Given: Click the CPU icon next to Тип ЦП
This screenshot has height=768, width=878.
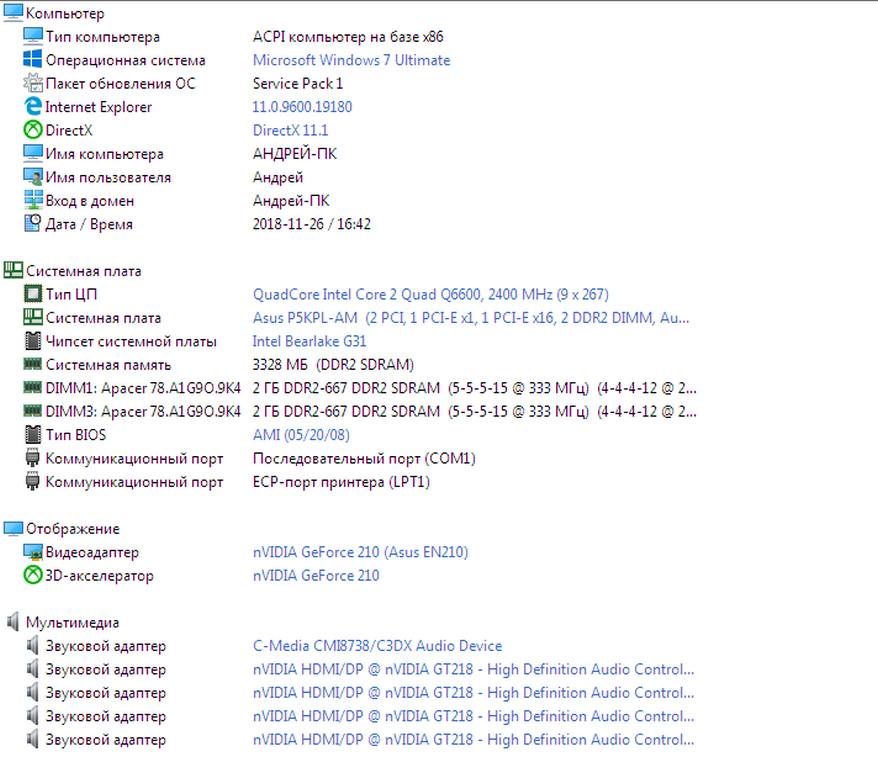Looking at the screenshot, I should pyautogui.click(x=32, y=295).
